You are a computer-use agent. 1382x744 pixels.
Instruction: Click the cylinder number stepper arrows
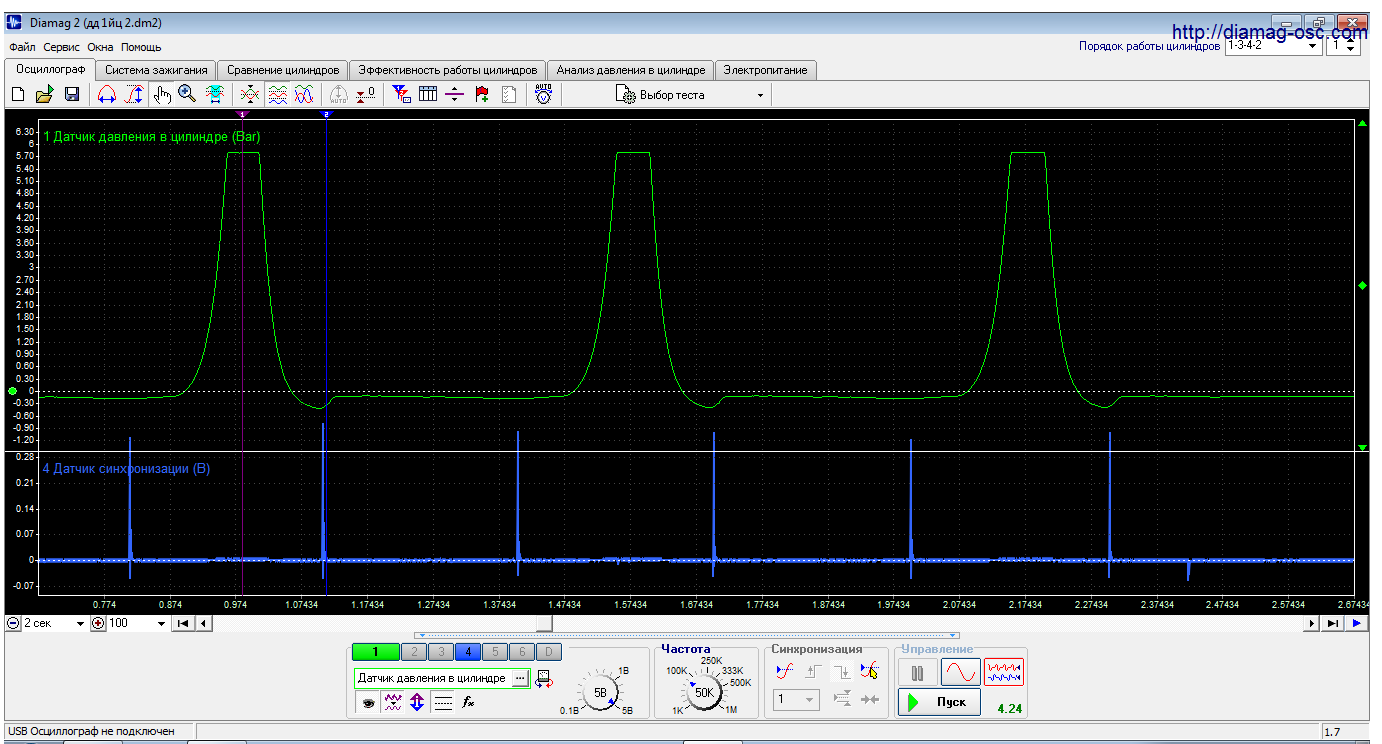1351,46
